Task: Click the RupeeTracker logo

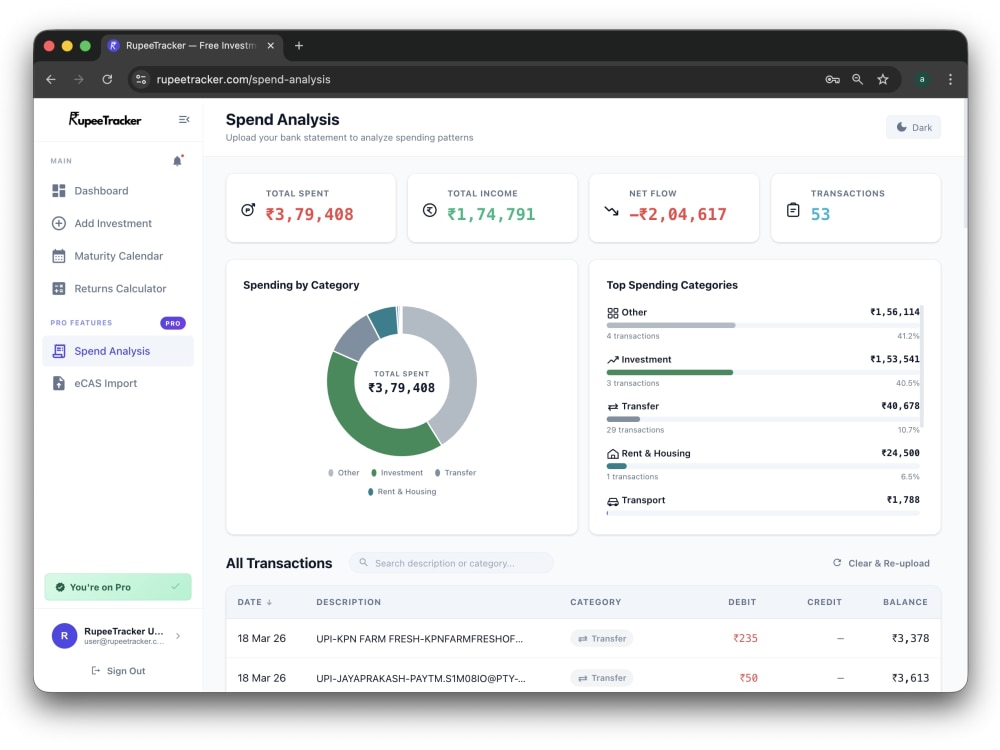Action: pos(105,119)
